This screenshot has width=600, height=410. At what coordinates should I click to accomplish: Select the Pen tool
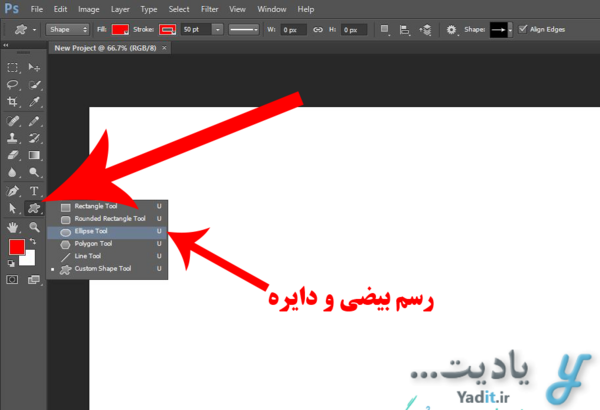[x=12, y=191]
